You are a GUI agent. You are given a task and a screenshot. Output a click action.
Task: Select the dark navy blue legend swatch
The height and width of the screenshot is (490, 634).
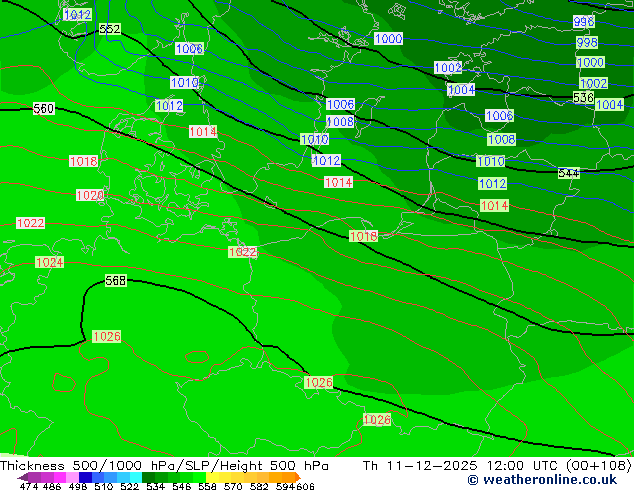point(85,477)
